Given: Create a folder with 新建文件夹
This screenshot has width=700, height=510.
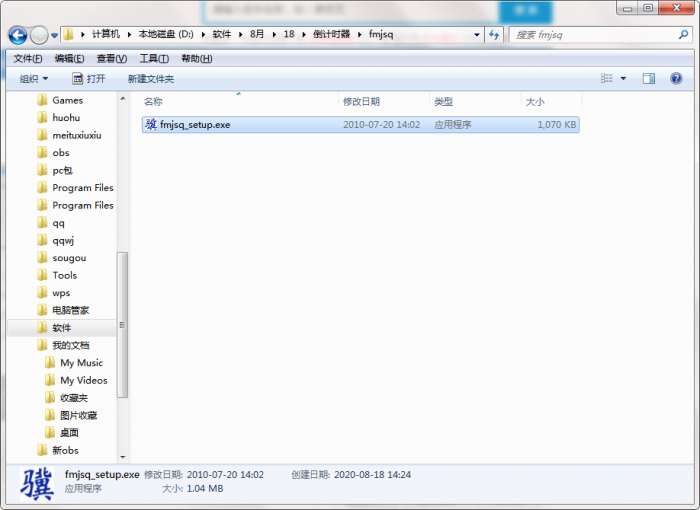Looking at the screenshot, I should pos(151,79).
